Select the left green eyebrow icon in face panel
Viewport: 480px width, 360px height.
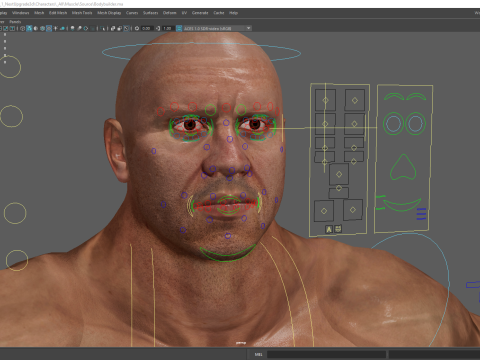click(x=394, y=97)
